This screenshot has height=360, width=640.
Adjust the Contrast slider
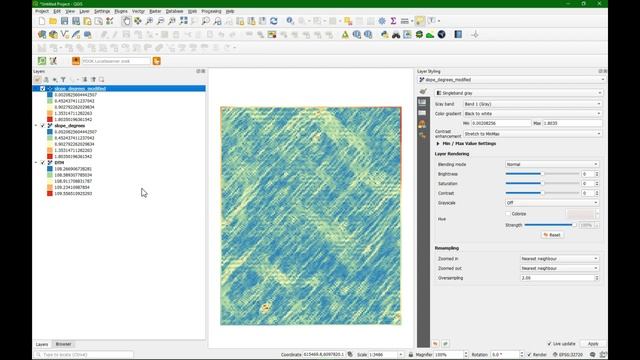click(542, 193)
